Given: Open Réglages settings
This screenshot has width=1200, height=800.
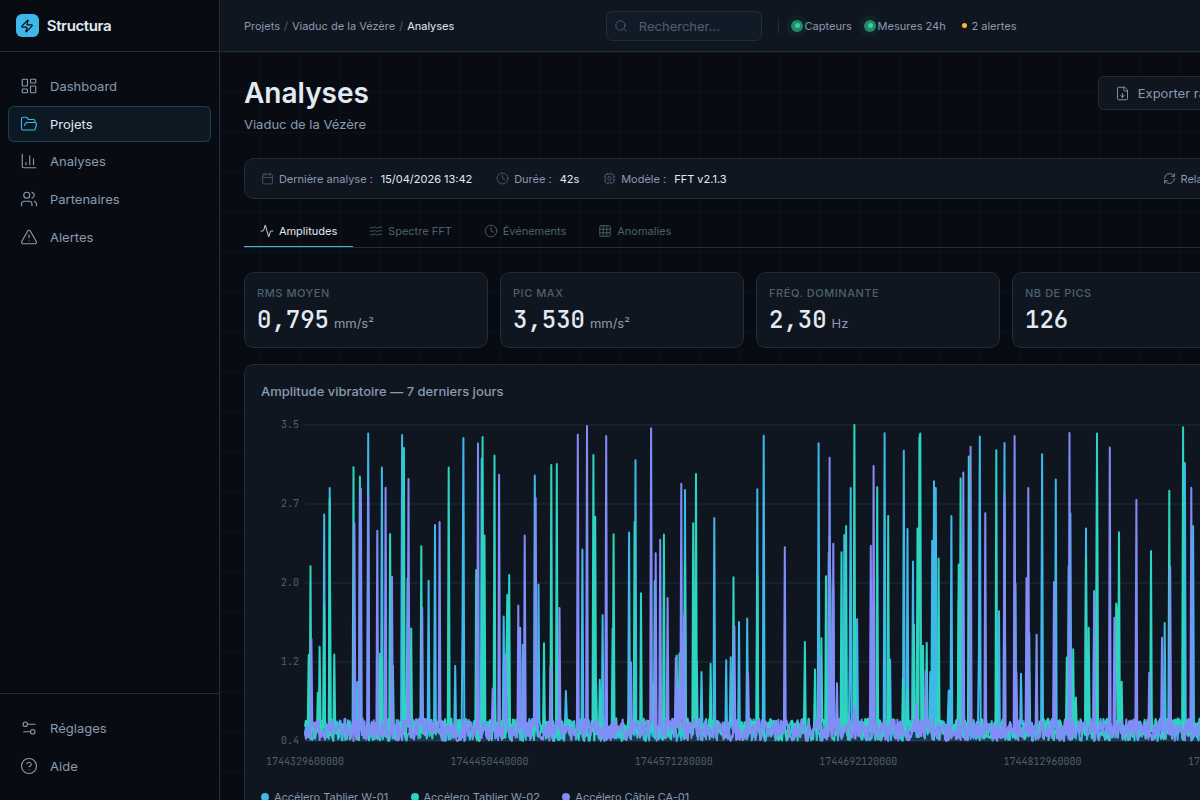Looking at the screenshot, I should 109,729.
